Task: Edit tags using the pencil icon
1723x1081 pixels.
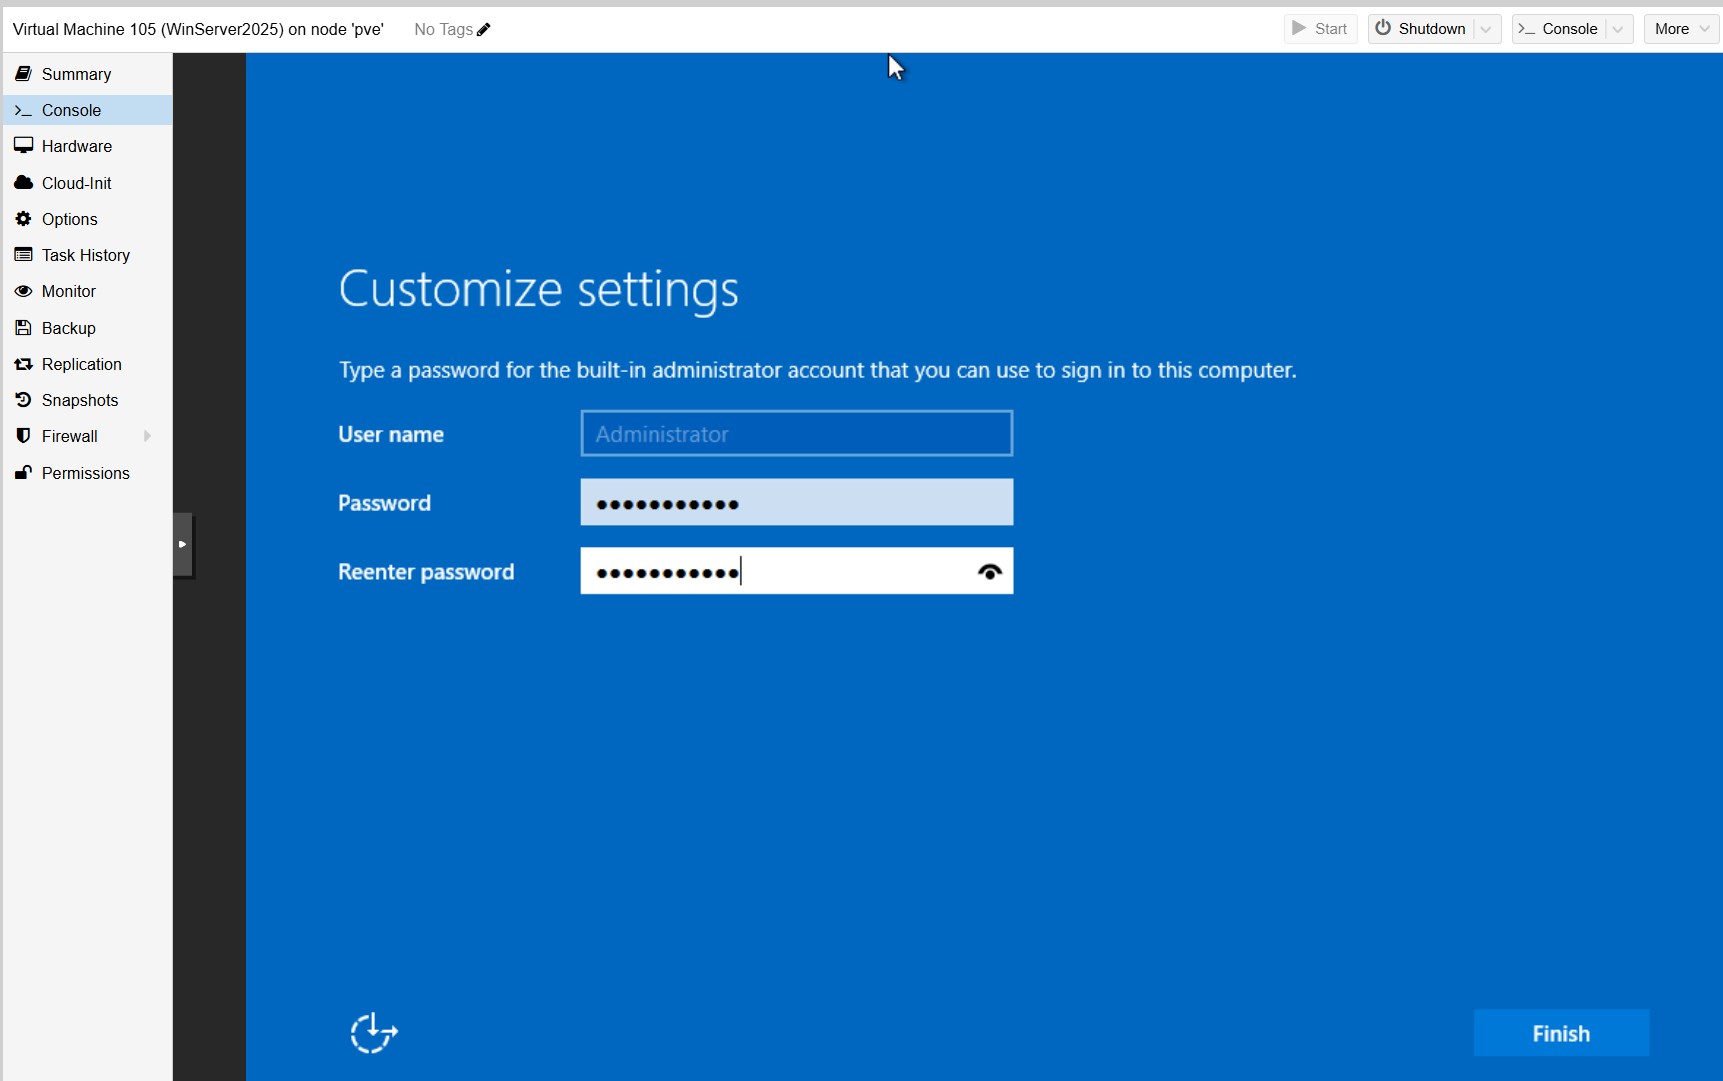Action: pos(484,30)
